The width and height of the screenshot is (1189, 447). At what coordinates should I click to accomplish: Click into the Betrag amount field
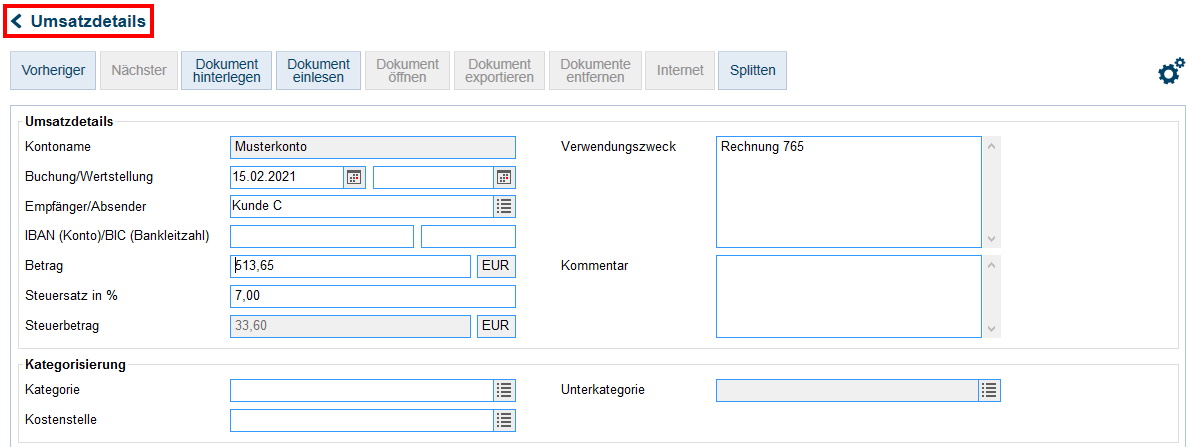[x=350, y=266]
